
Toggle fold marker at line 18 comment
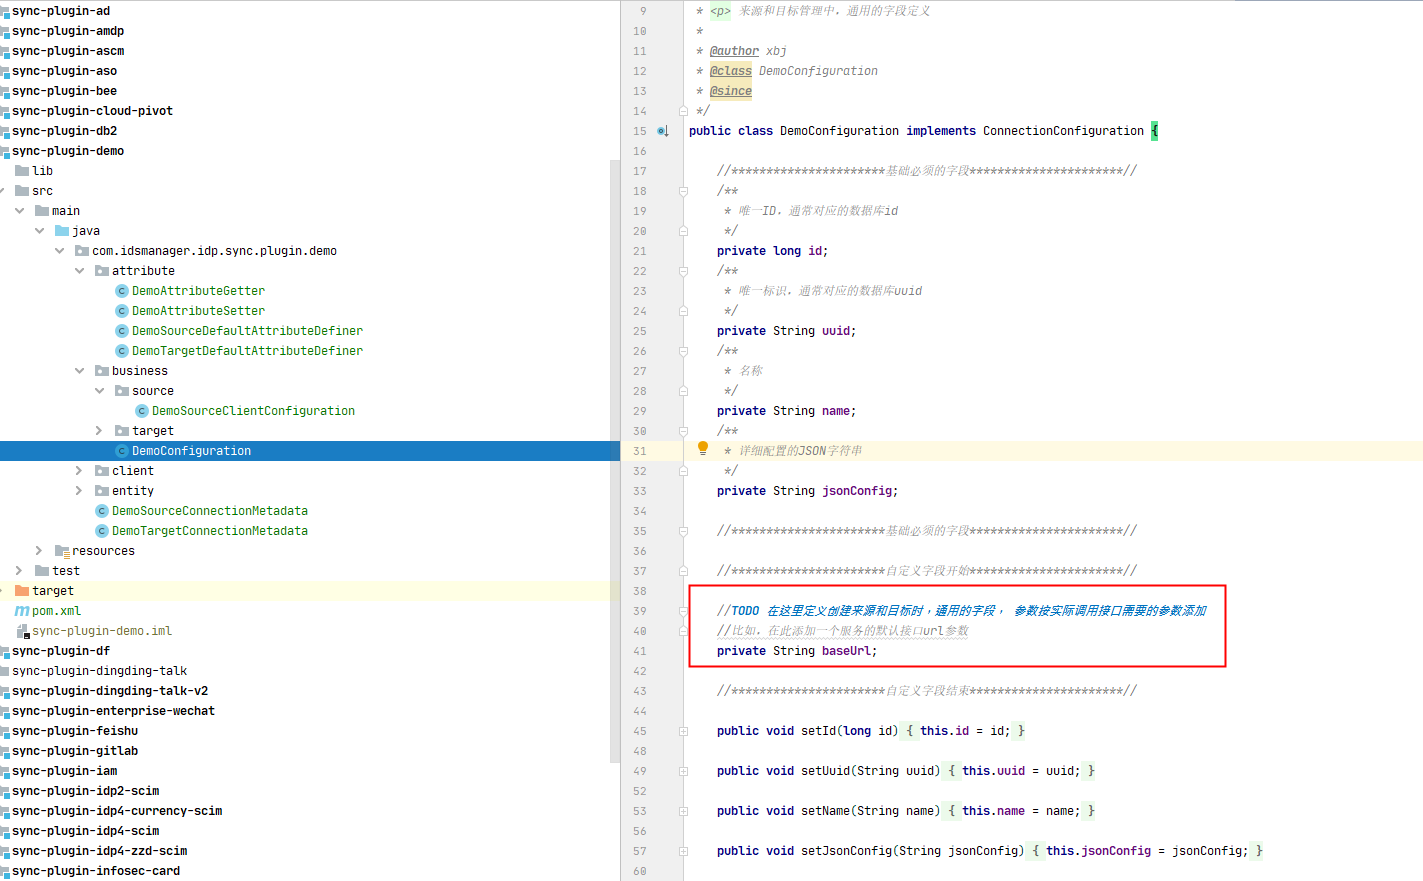coord(683,191)
